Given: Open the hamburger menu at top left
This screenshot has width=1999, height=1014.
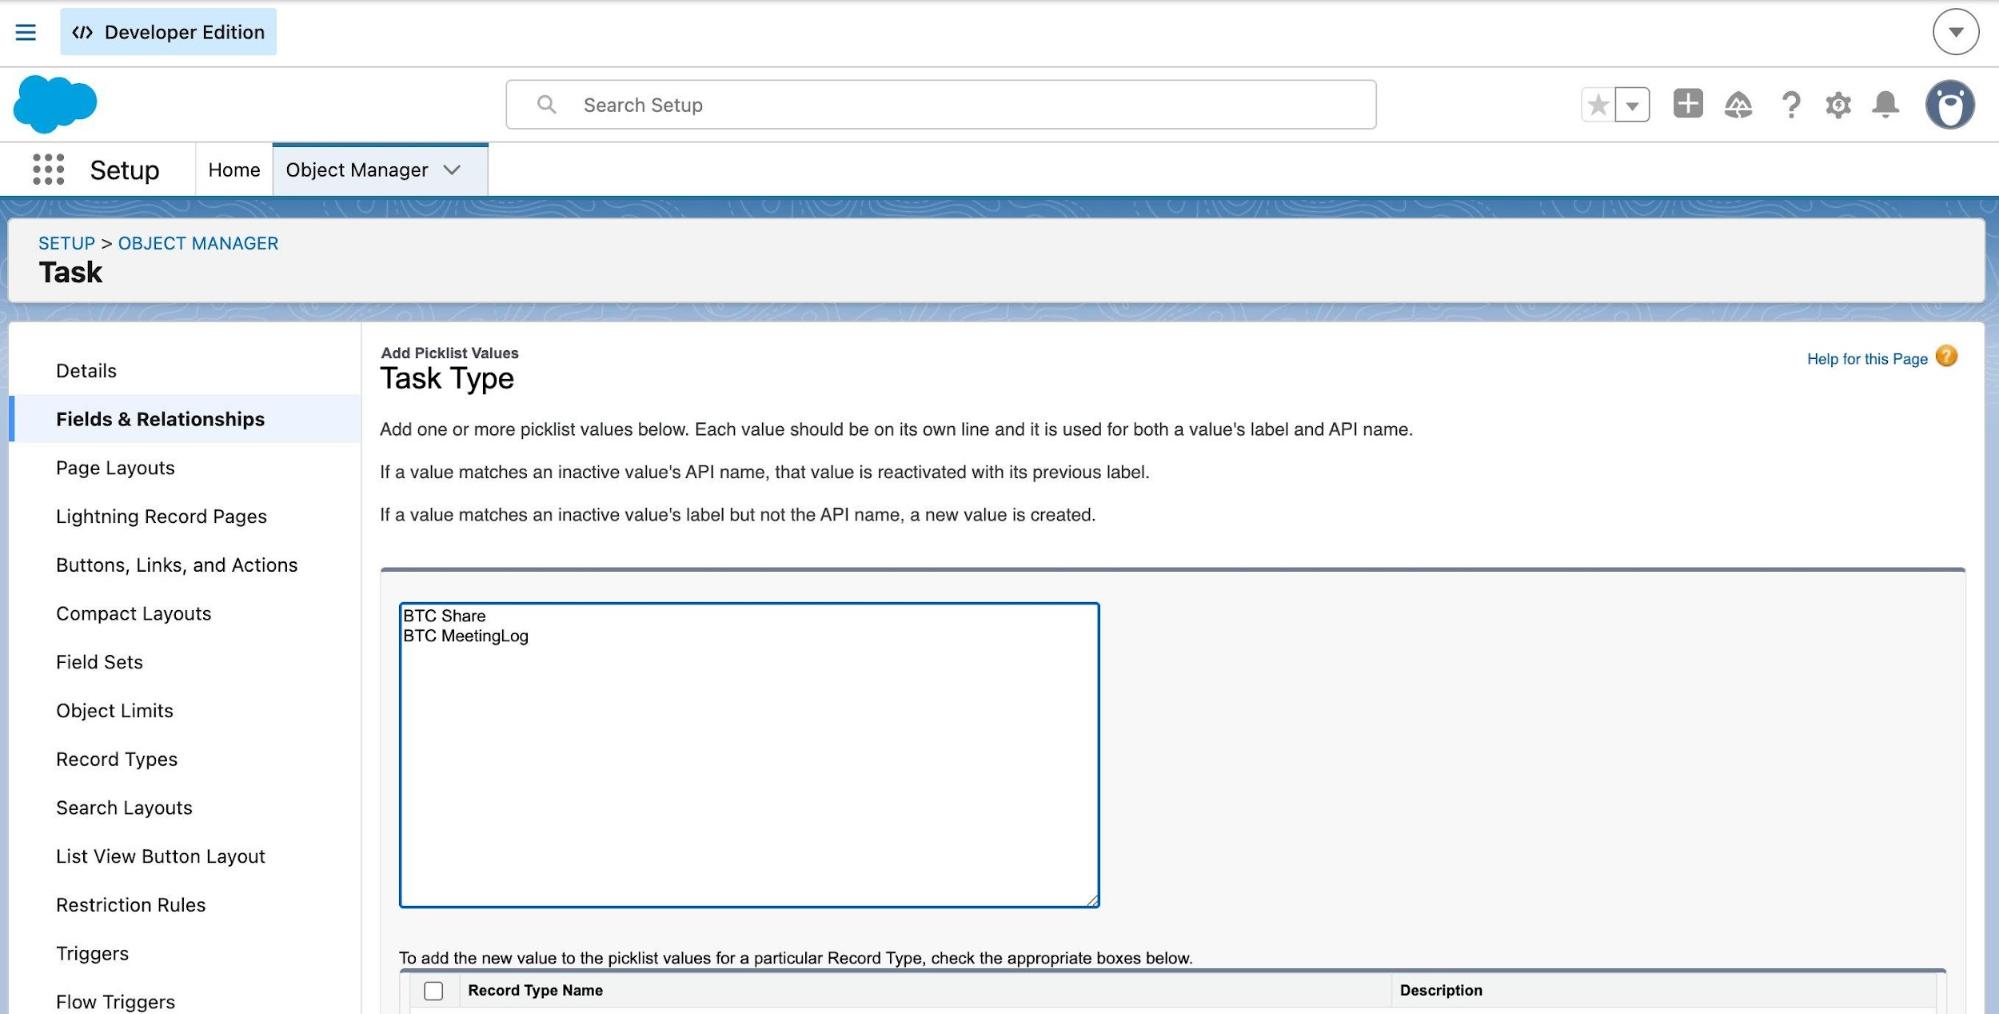Looking at the screenshot, I should coord(26,32).
